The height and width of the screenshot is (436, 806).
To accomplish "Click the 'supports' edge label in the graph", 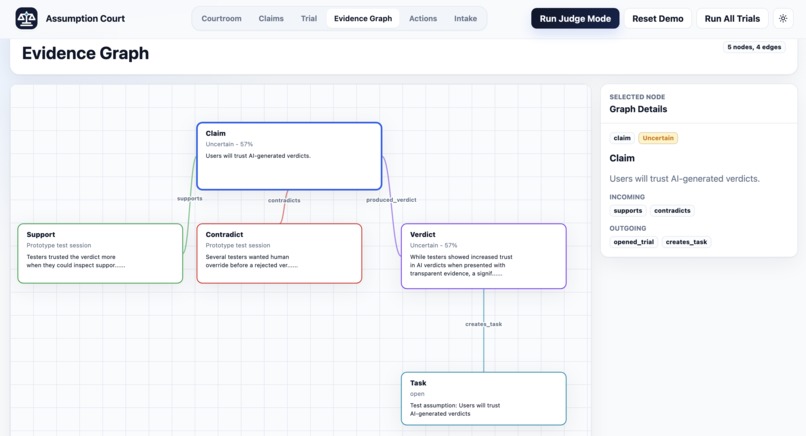I will pyautogui.click(x=190, y=198).
